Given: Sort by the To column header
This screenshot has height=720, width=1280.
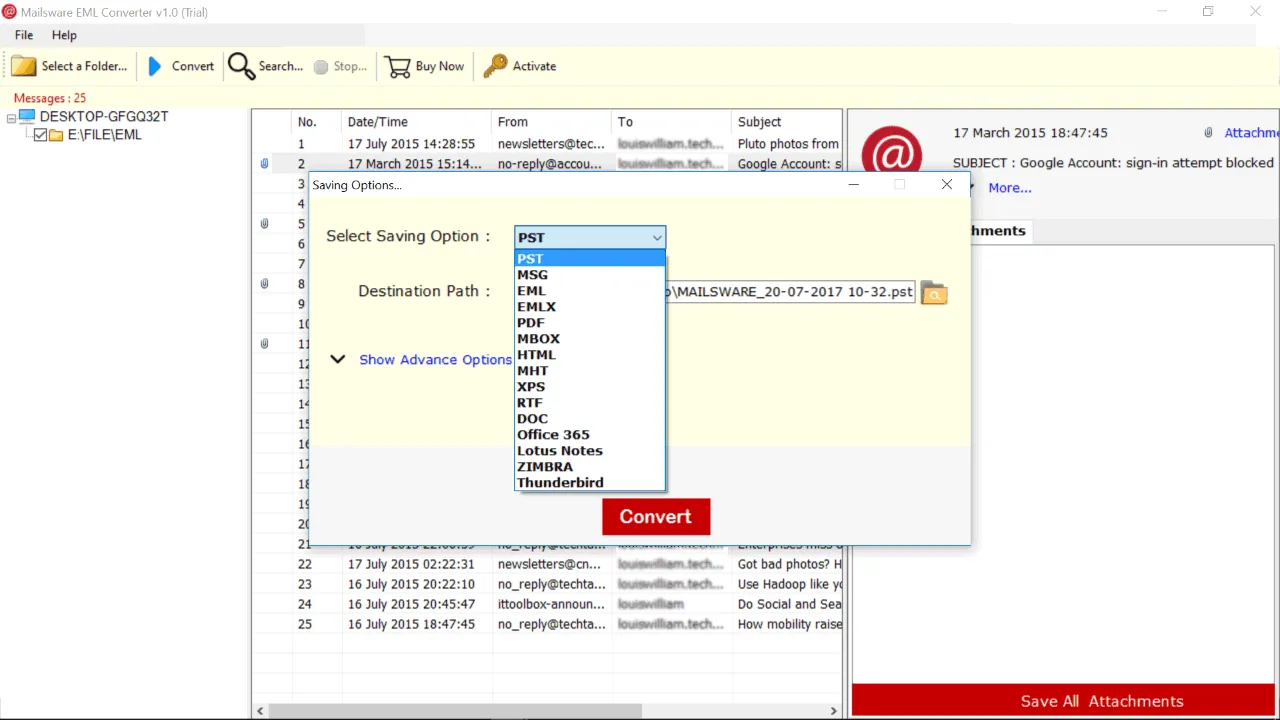Looking at the screenshot, I should (672, 122).
